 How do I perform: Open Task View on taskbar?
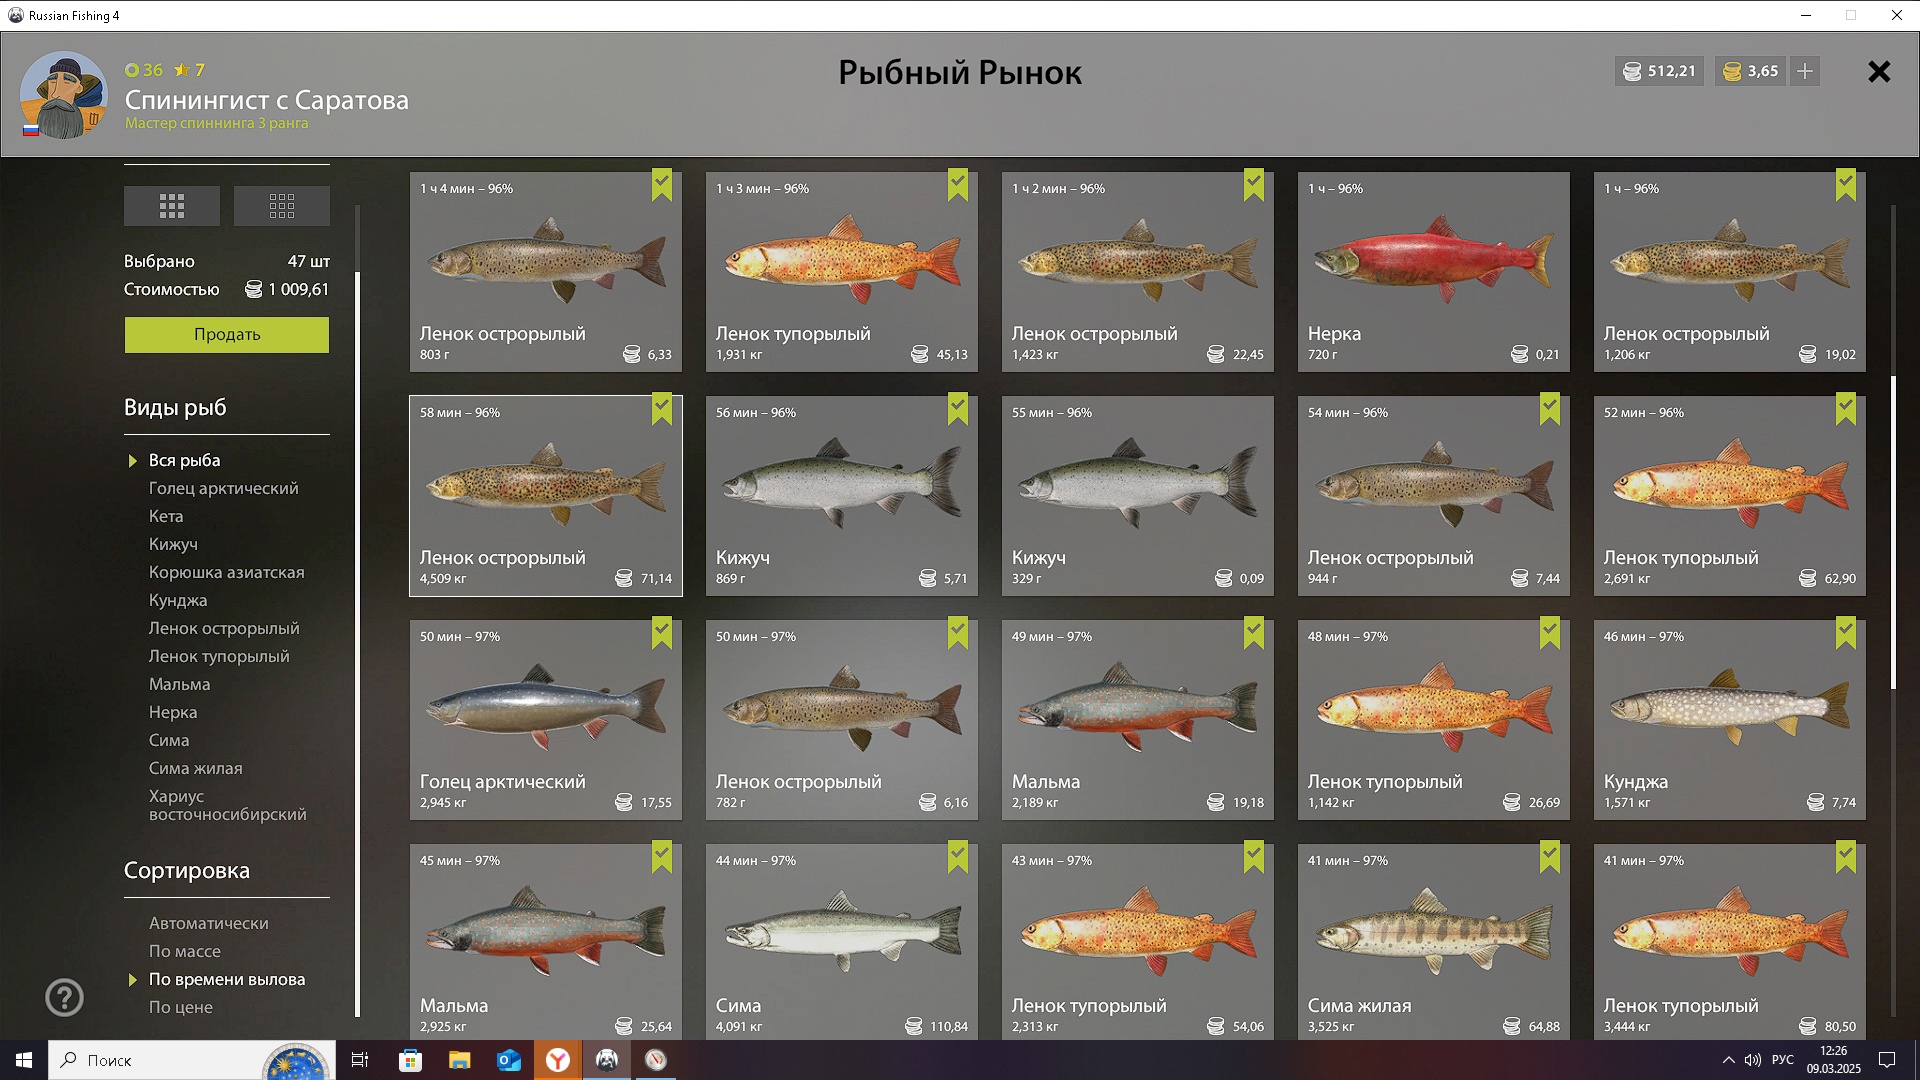click(x=360, y=1060)
